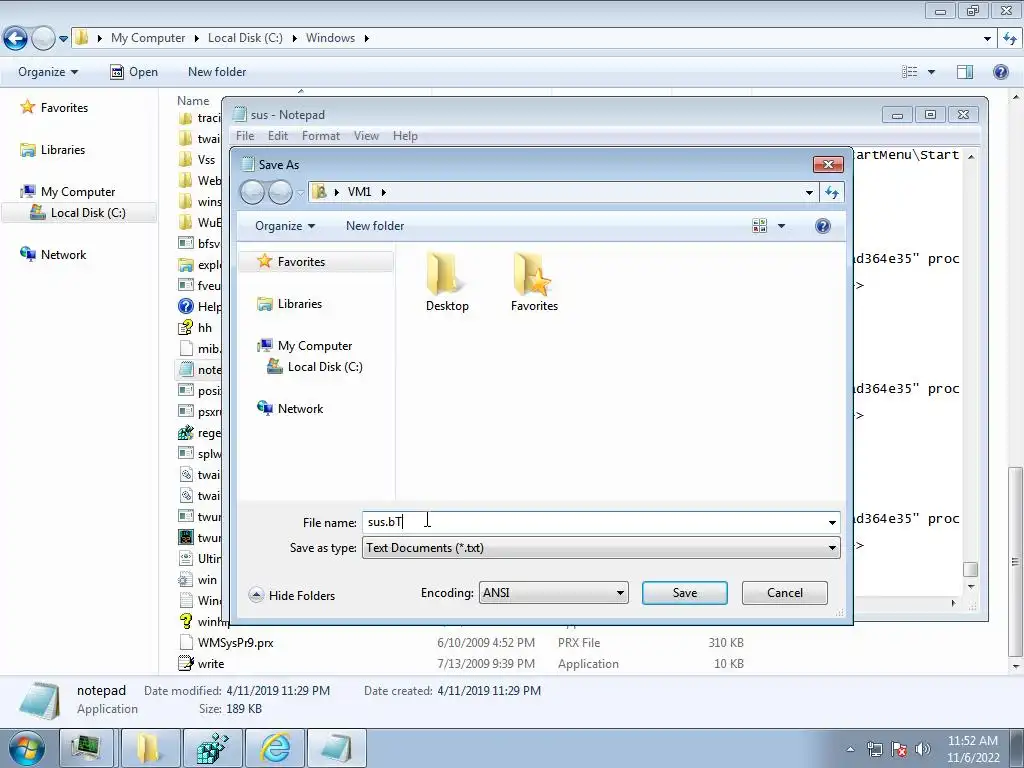Click Windows in Explorer address breadcrumb
1024x768 pixels.
coord(330,38)
